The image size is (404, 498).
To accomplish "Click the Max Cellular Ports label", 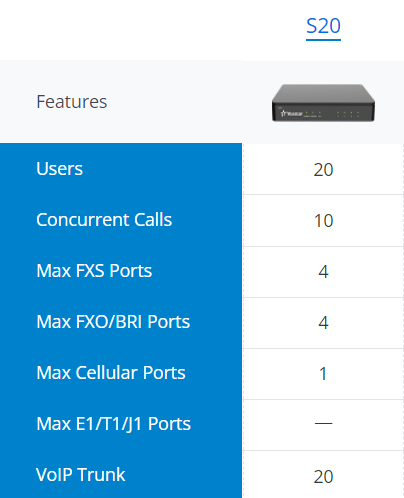I will pos(111,373).
